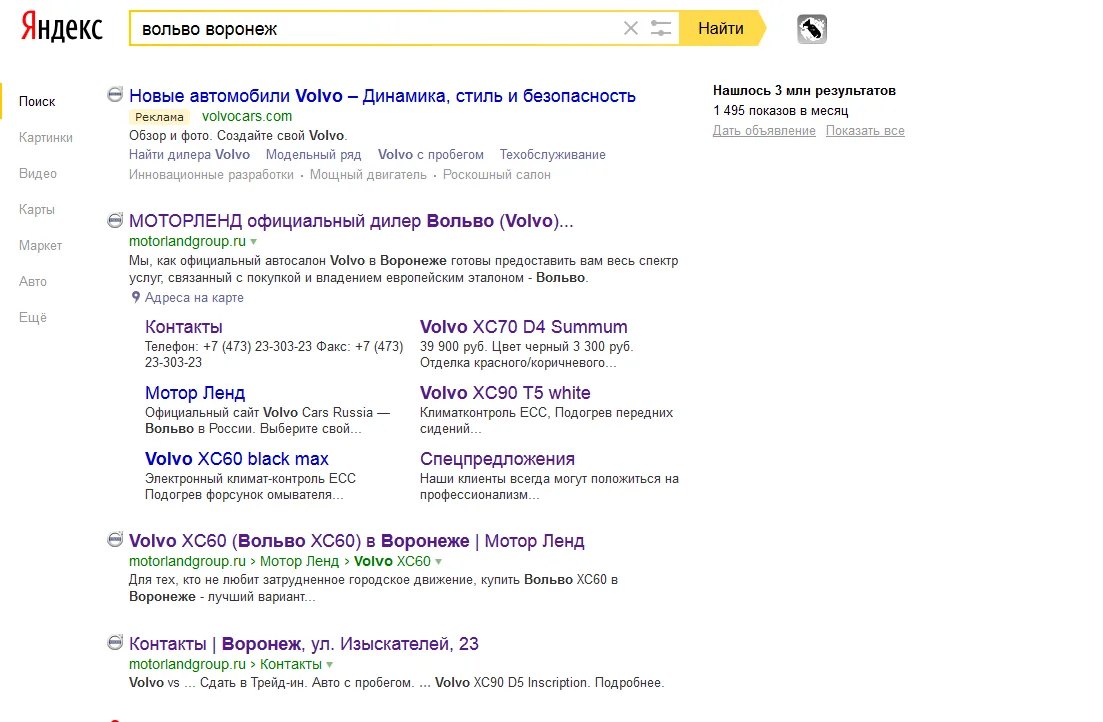The height and width of the screenshot is (722, 1103).
Task: Open Мотор Ленд sitelink
Action: [x=195, y=393]
